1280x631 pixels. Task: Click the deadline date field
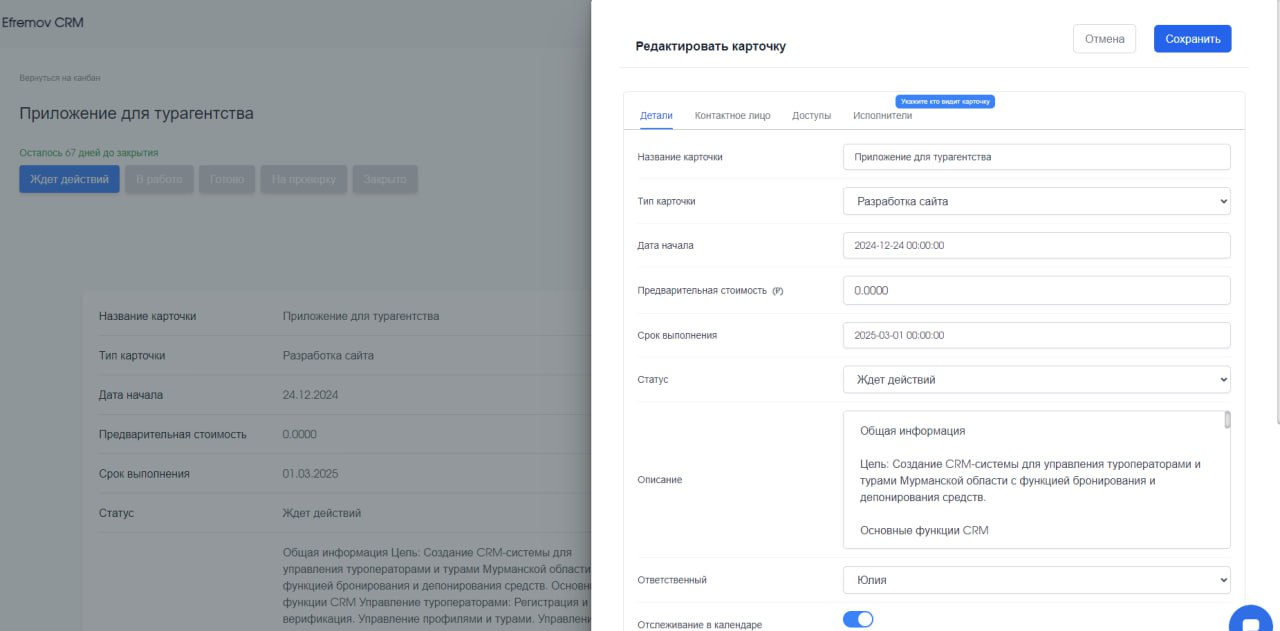point(1036,335)
